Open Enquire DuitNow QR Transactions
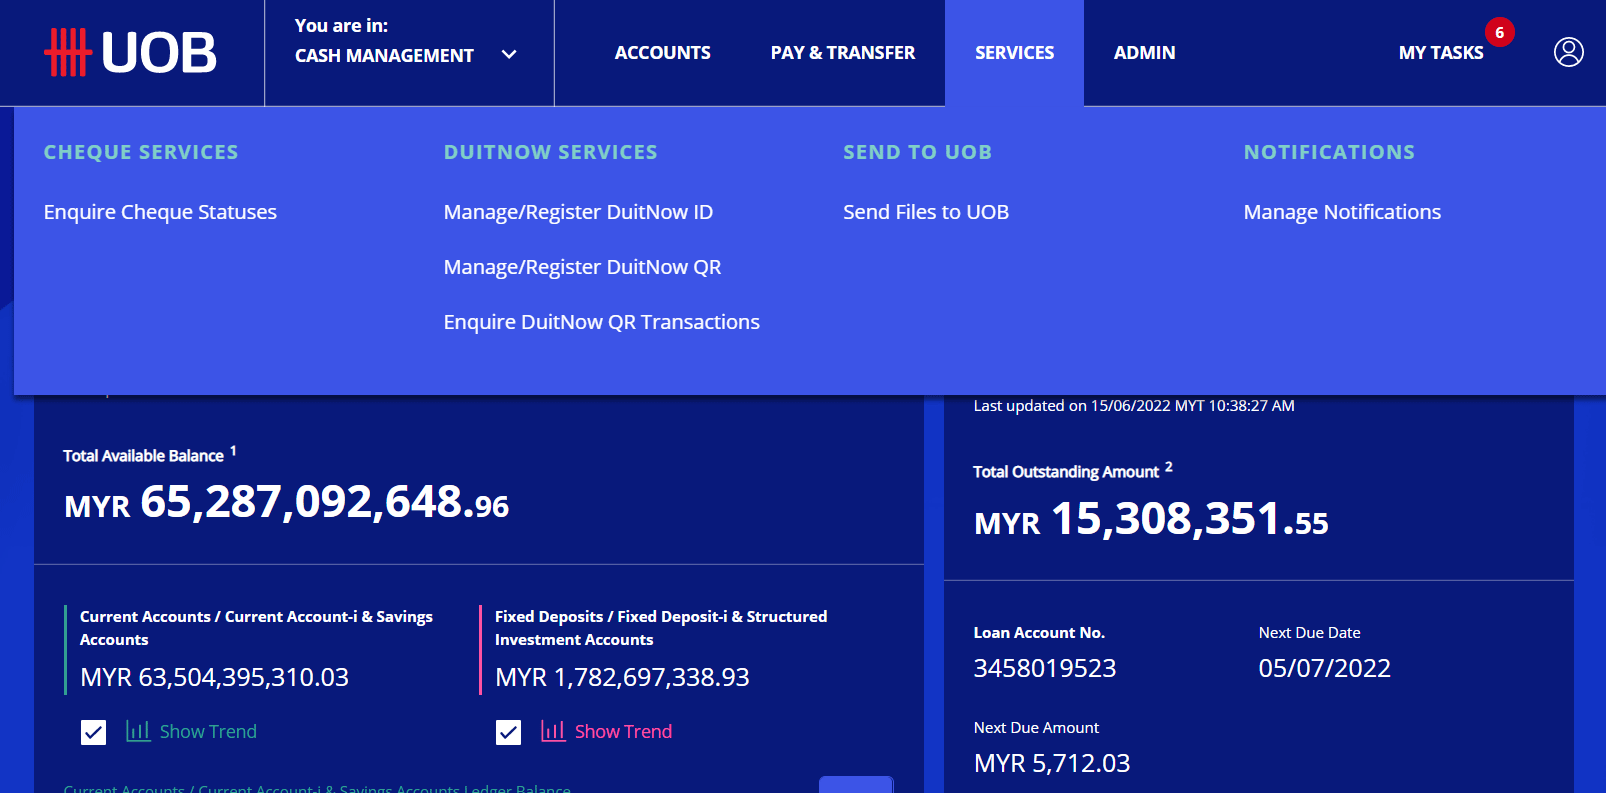This screenshot has width=1606, height=793. [x=601, y=322]
